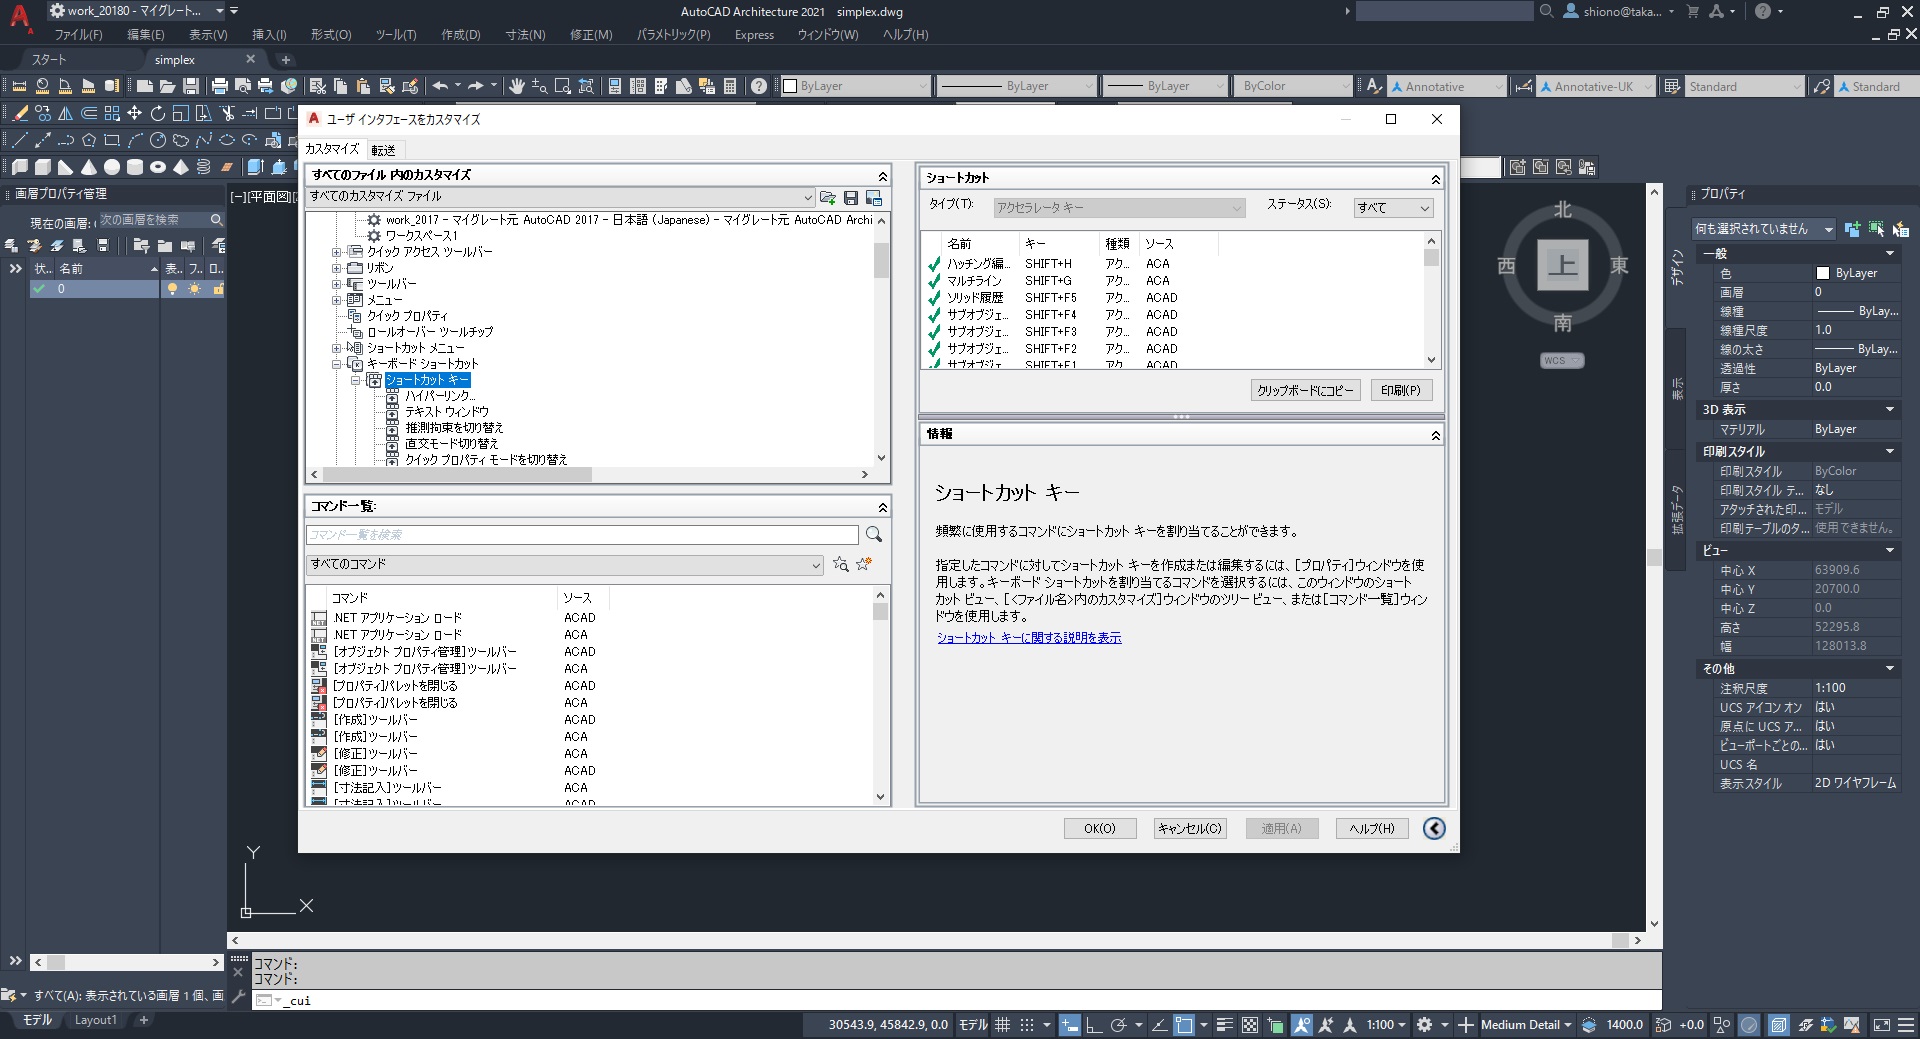The image size is (1920, 1039).
Task: Select the Cone solid tool
Action: (x=88, y=167)
